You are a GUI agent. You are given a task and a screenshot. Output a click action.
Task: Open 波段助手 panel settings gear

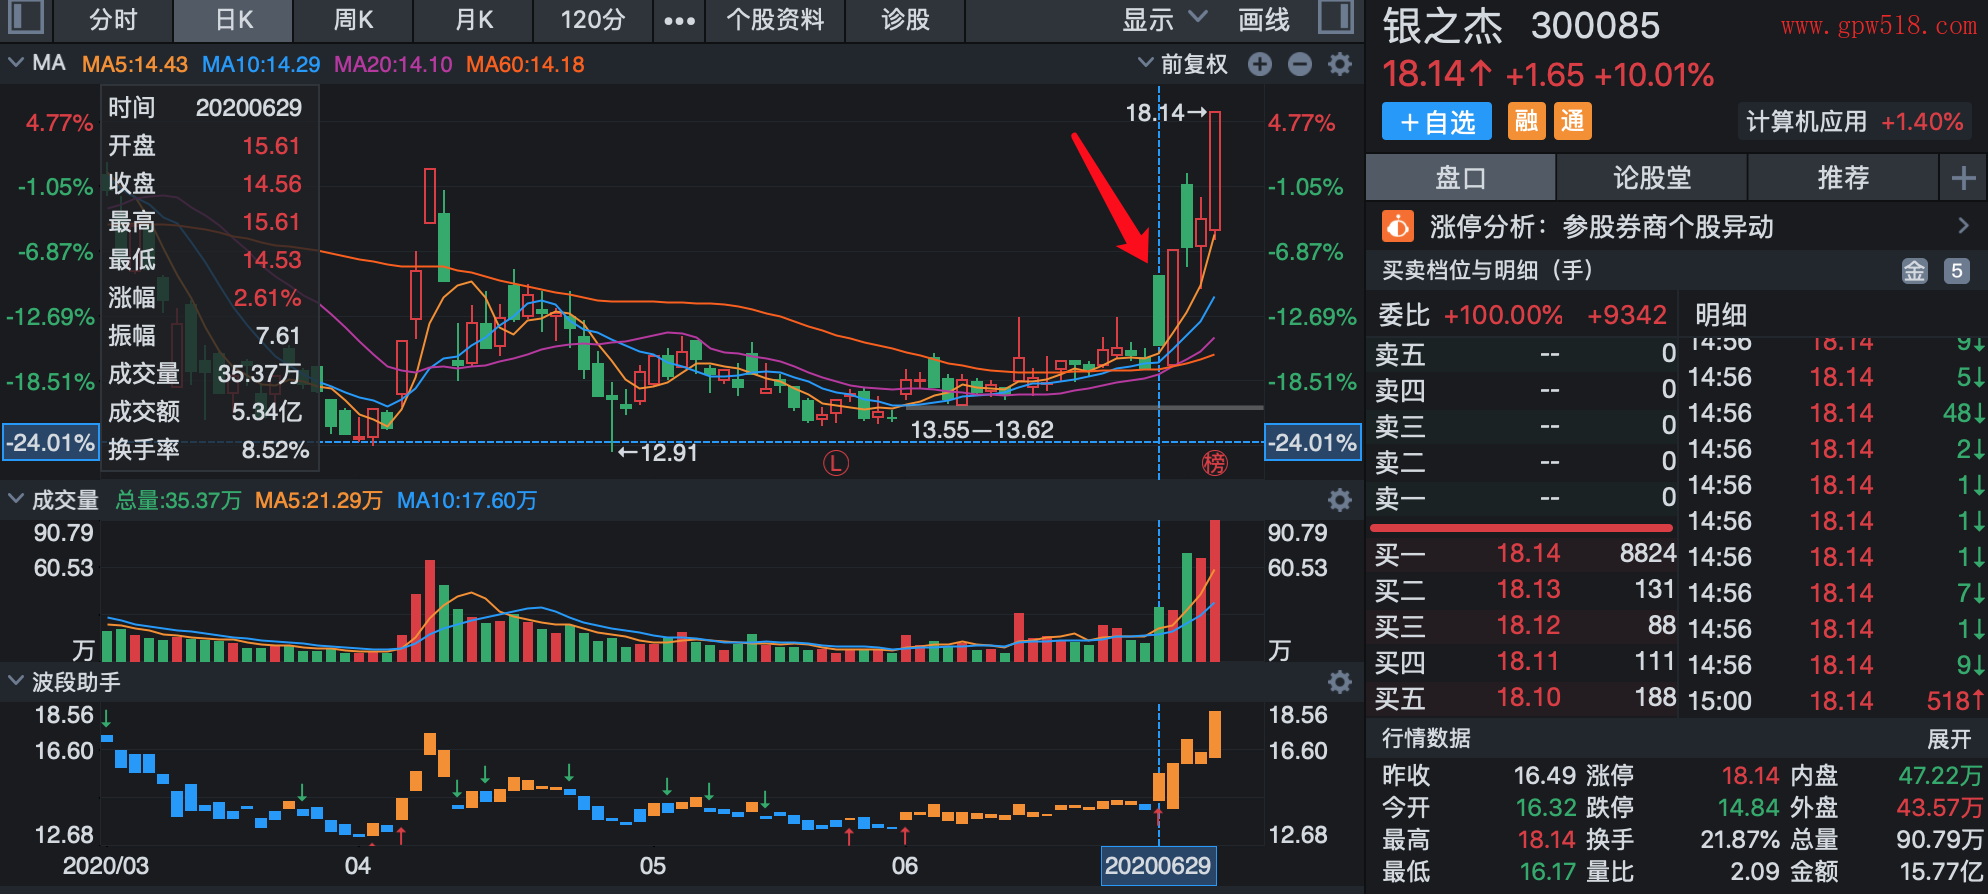1340,682
